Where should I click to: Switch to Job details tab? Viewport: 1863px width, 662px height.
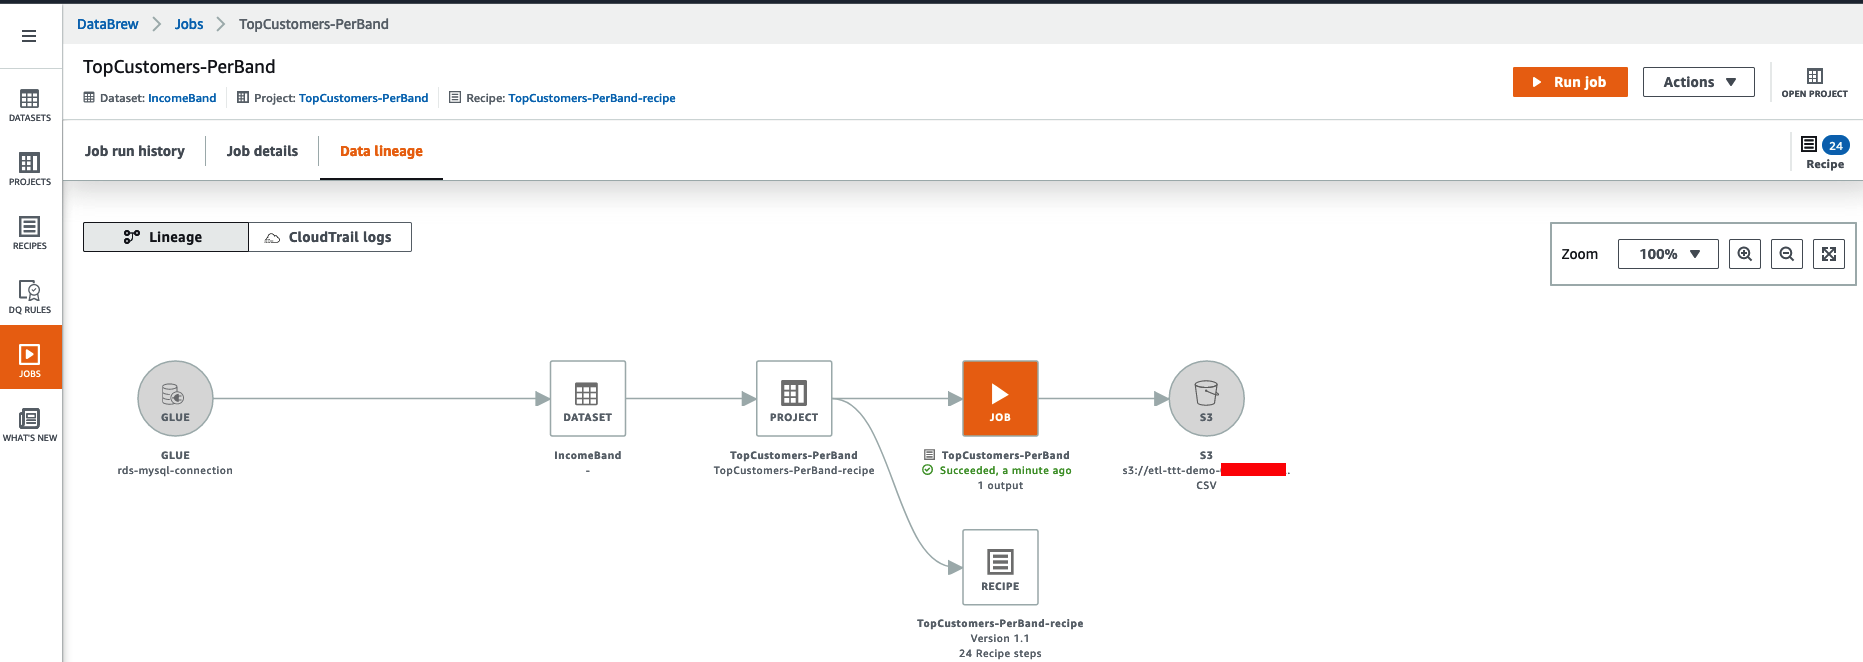click(x=262, y=151)
